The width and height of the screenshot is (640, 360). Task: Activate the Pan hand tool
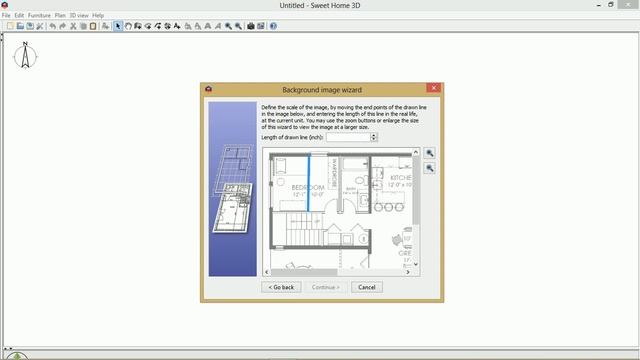(128, 26)
